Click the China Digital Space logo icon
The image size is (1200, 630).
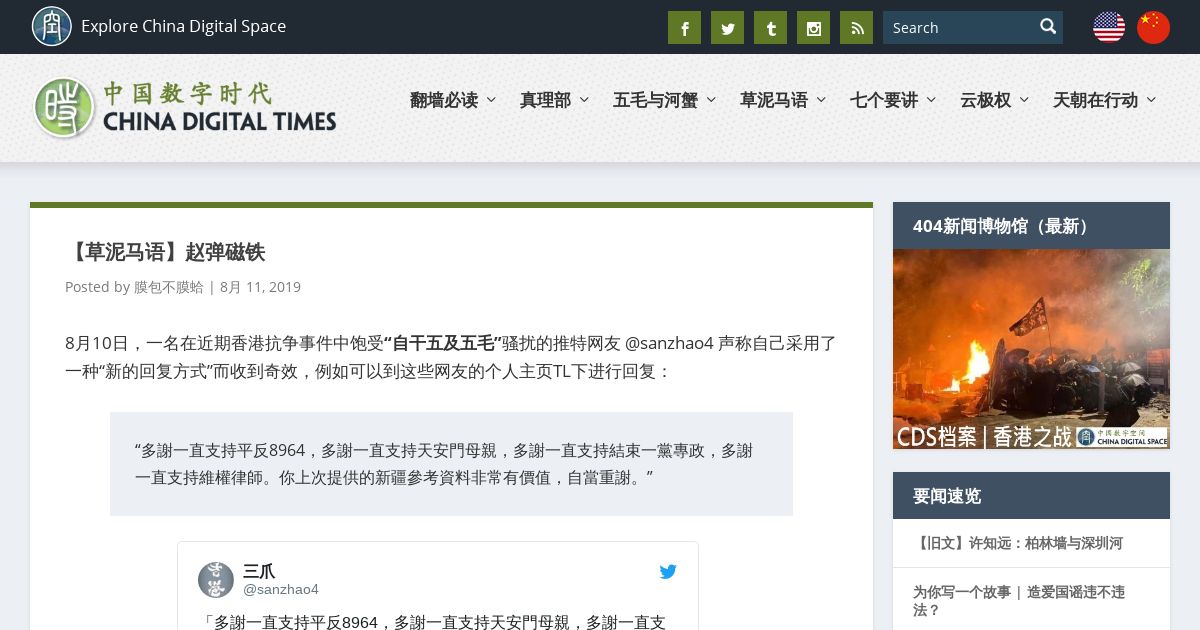point(52,26)
